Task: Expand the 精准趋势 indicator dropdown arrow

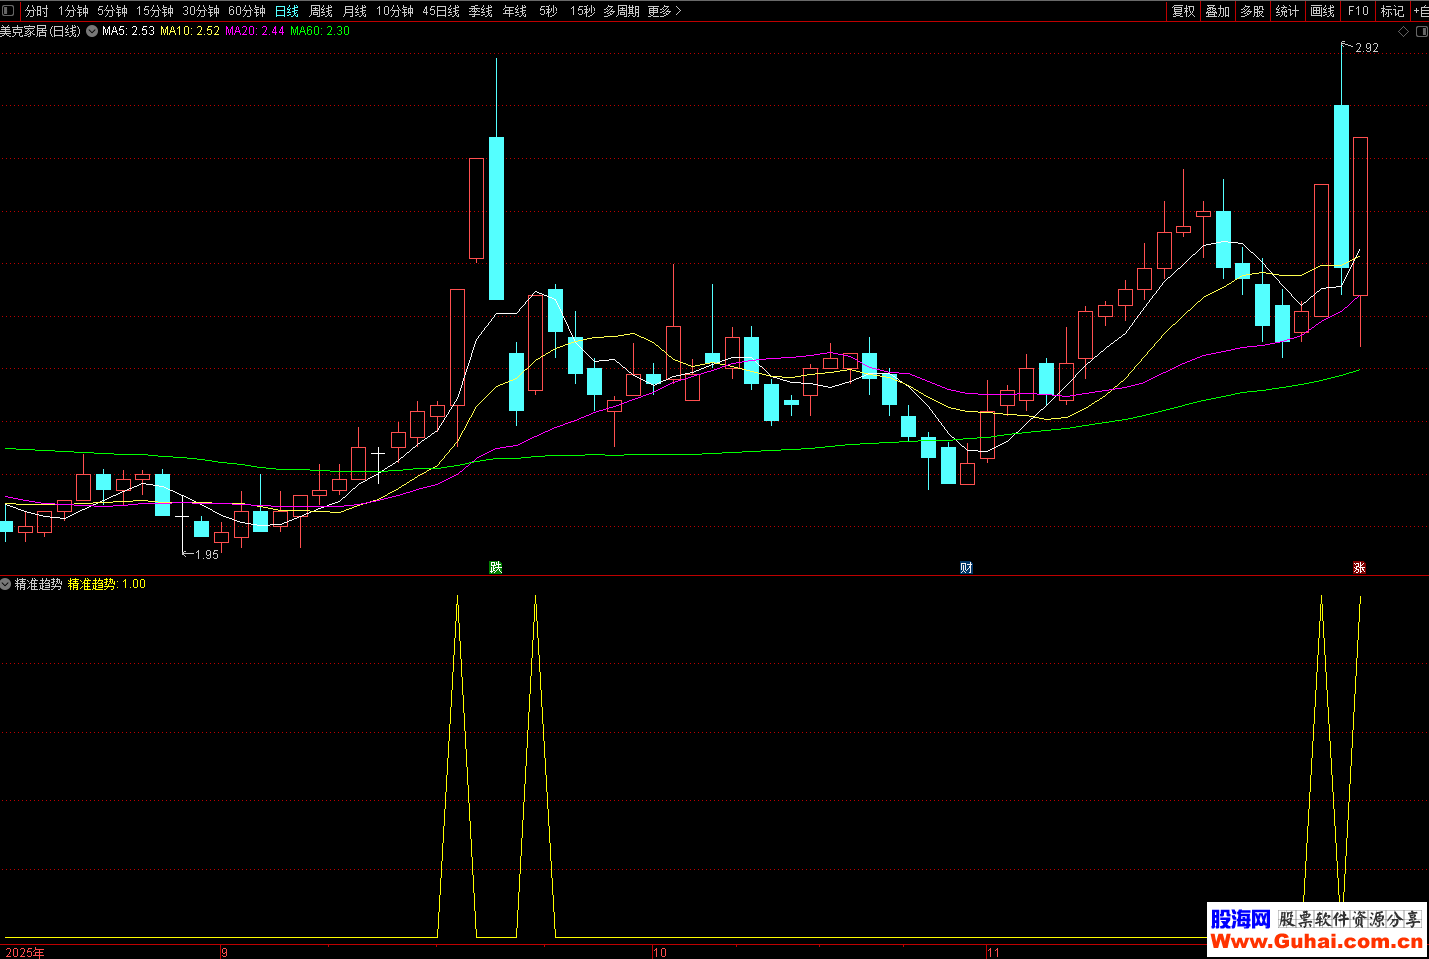Action: pyautogui.click(x=6, y=584)
